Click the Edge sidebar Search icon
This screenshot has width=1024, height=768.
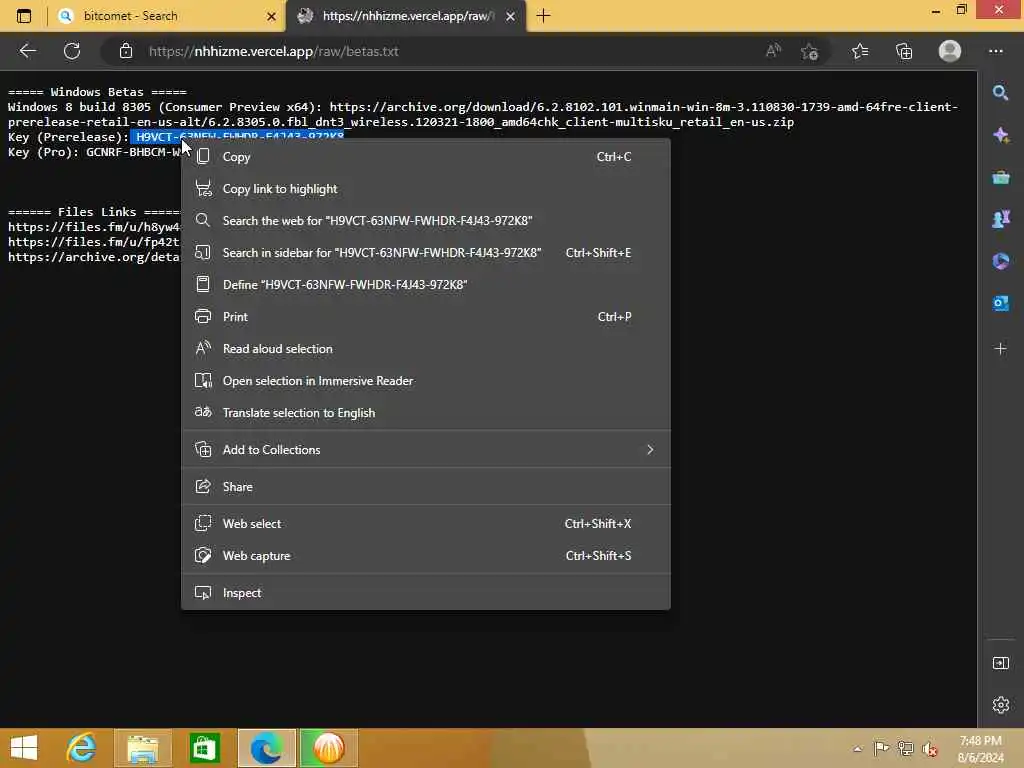(1000, 93)
